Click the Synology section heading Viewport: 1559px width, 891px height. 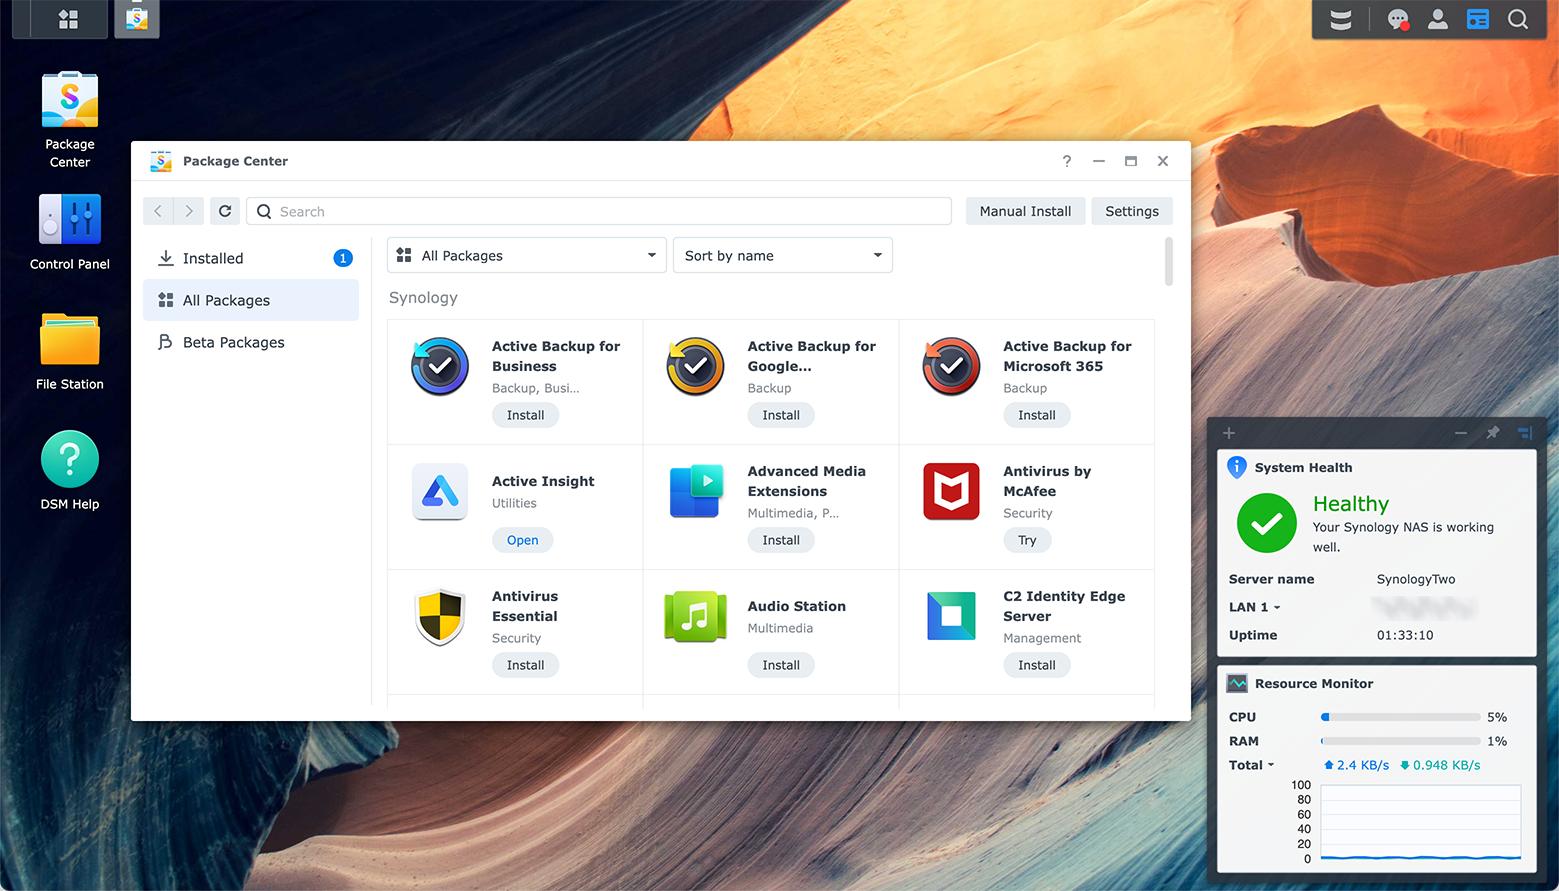point(423,298)
